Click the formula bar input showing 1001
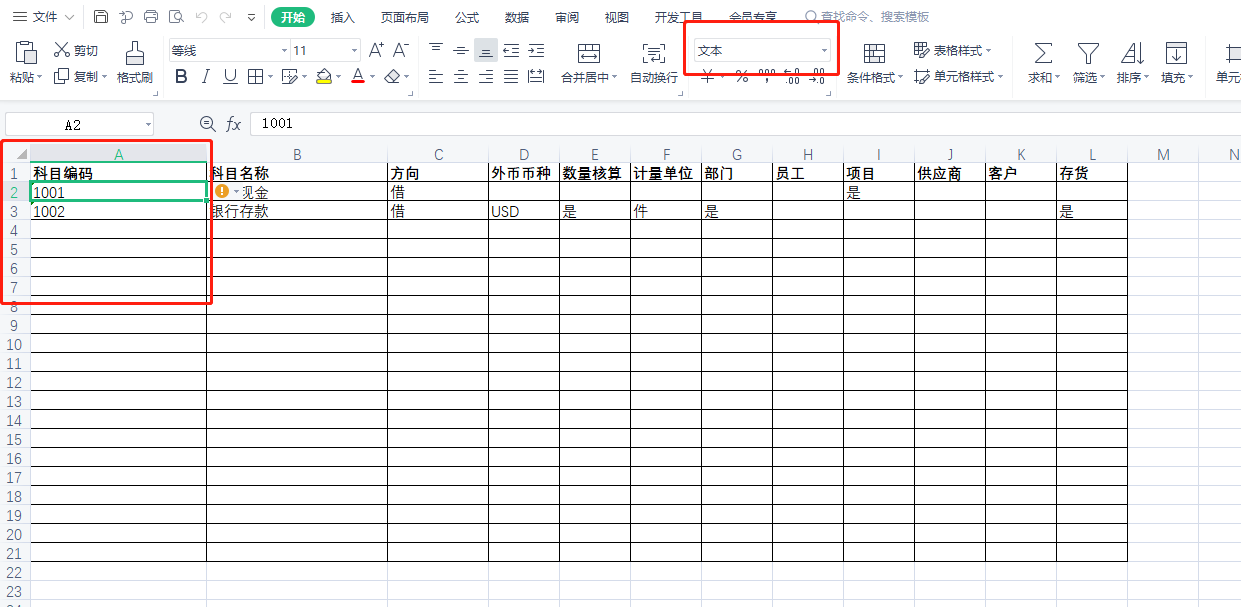1241x607 pixels. (745, 123)
